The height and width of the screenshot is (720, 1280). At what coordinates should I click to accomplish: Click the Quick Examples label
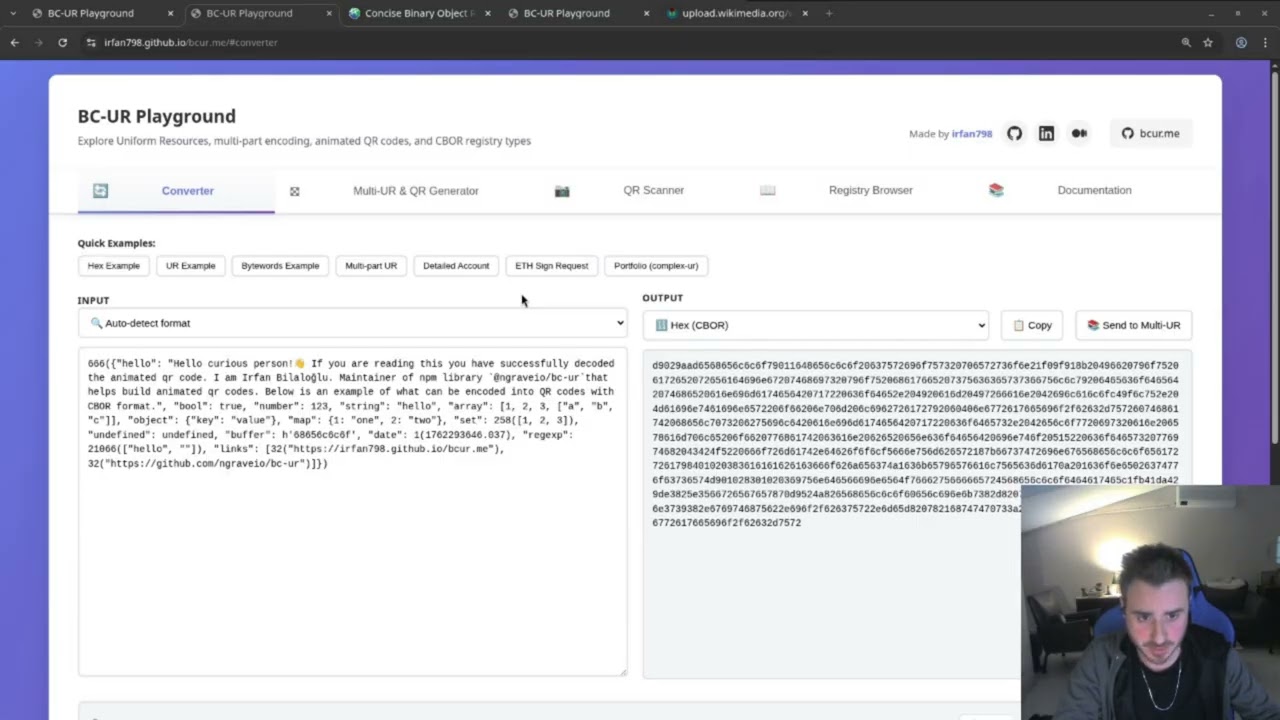tap(117, 243)
